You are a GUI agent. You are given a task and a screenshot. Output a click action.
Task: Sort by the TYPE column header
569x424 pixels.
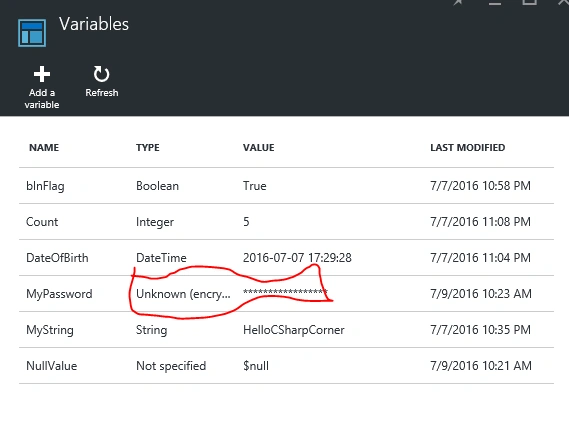[148, 148]
